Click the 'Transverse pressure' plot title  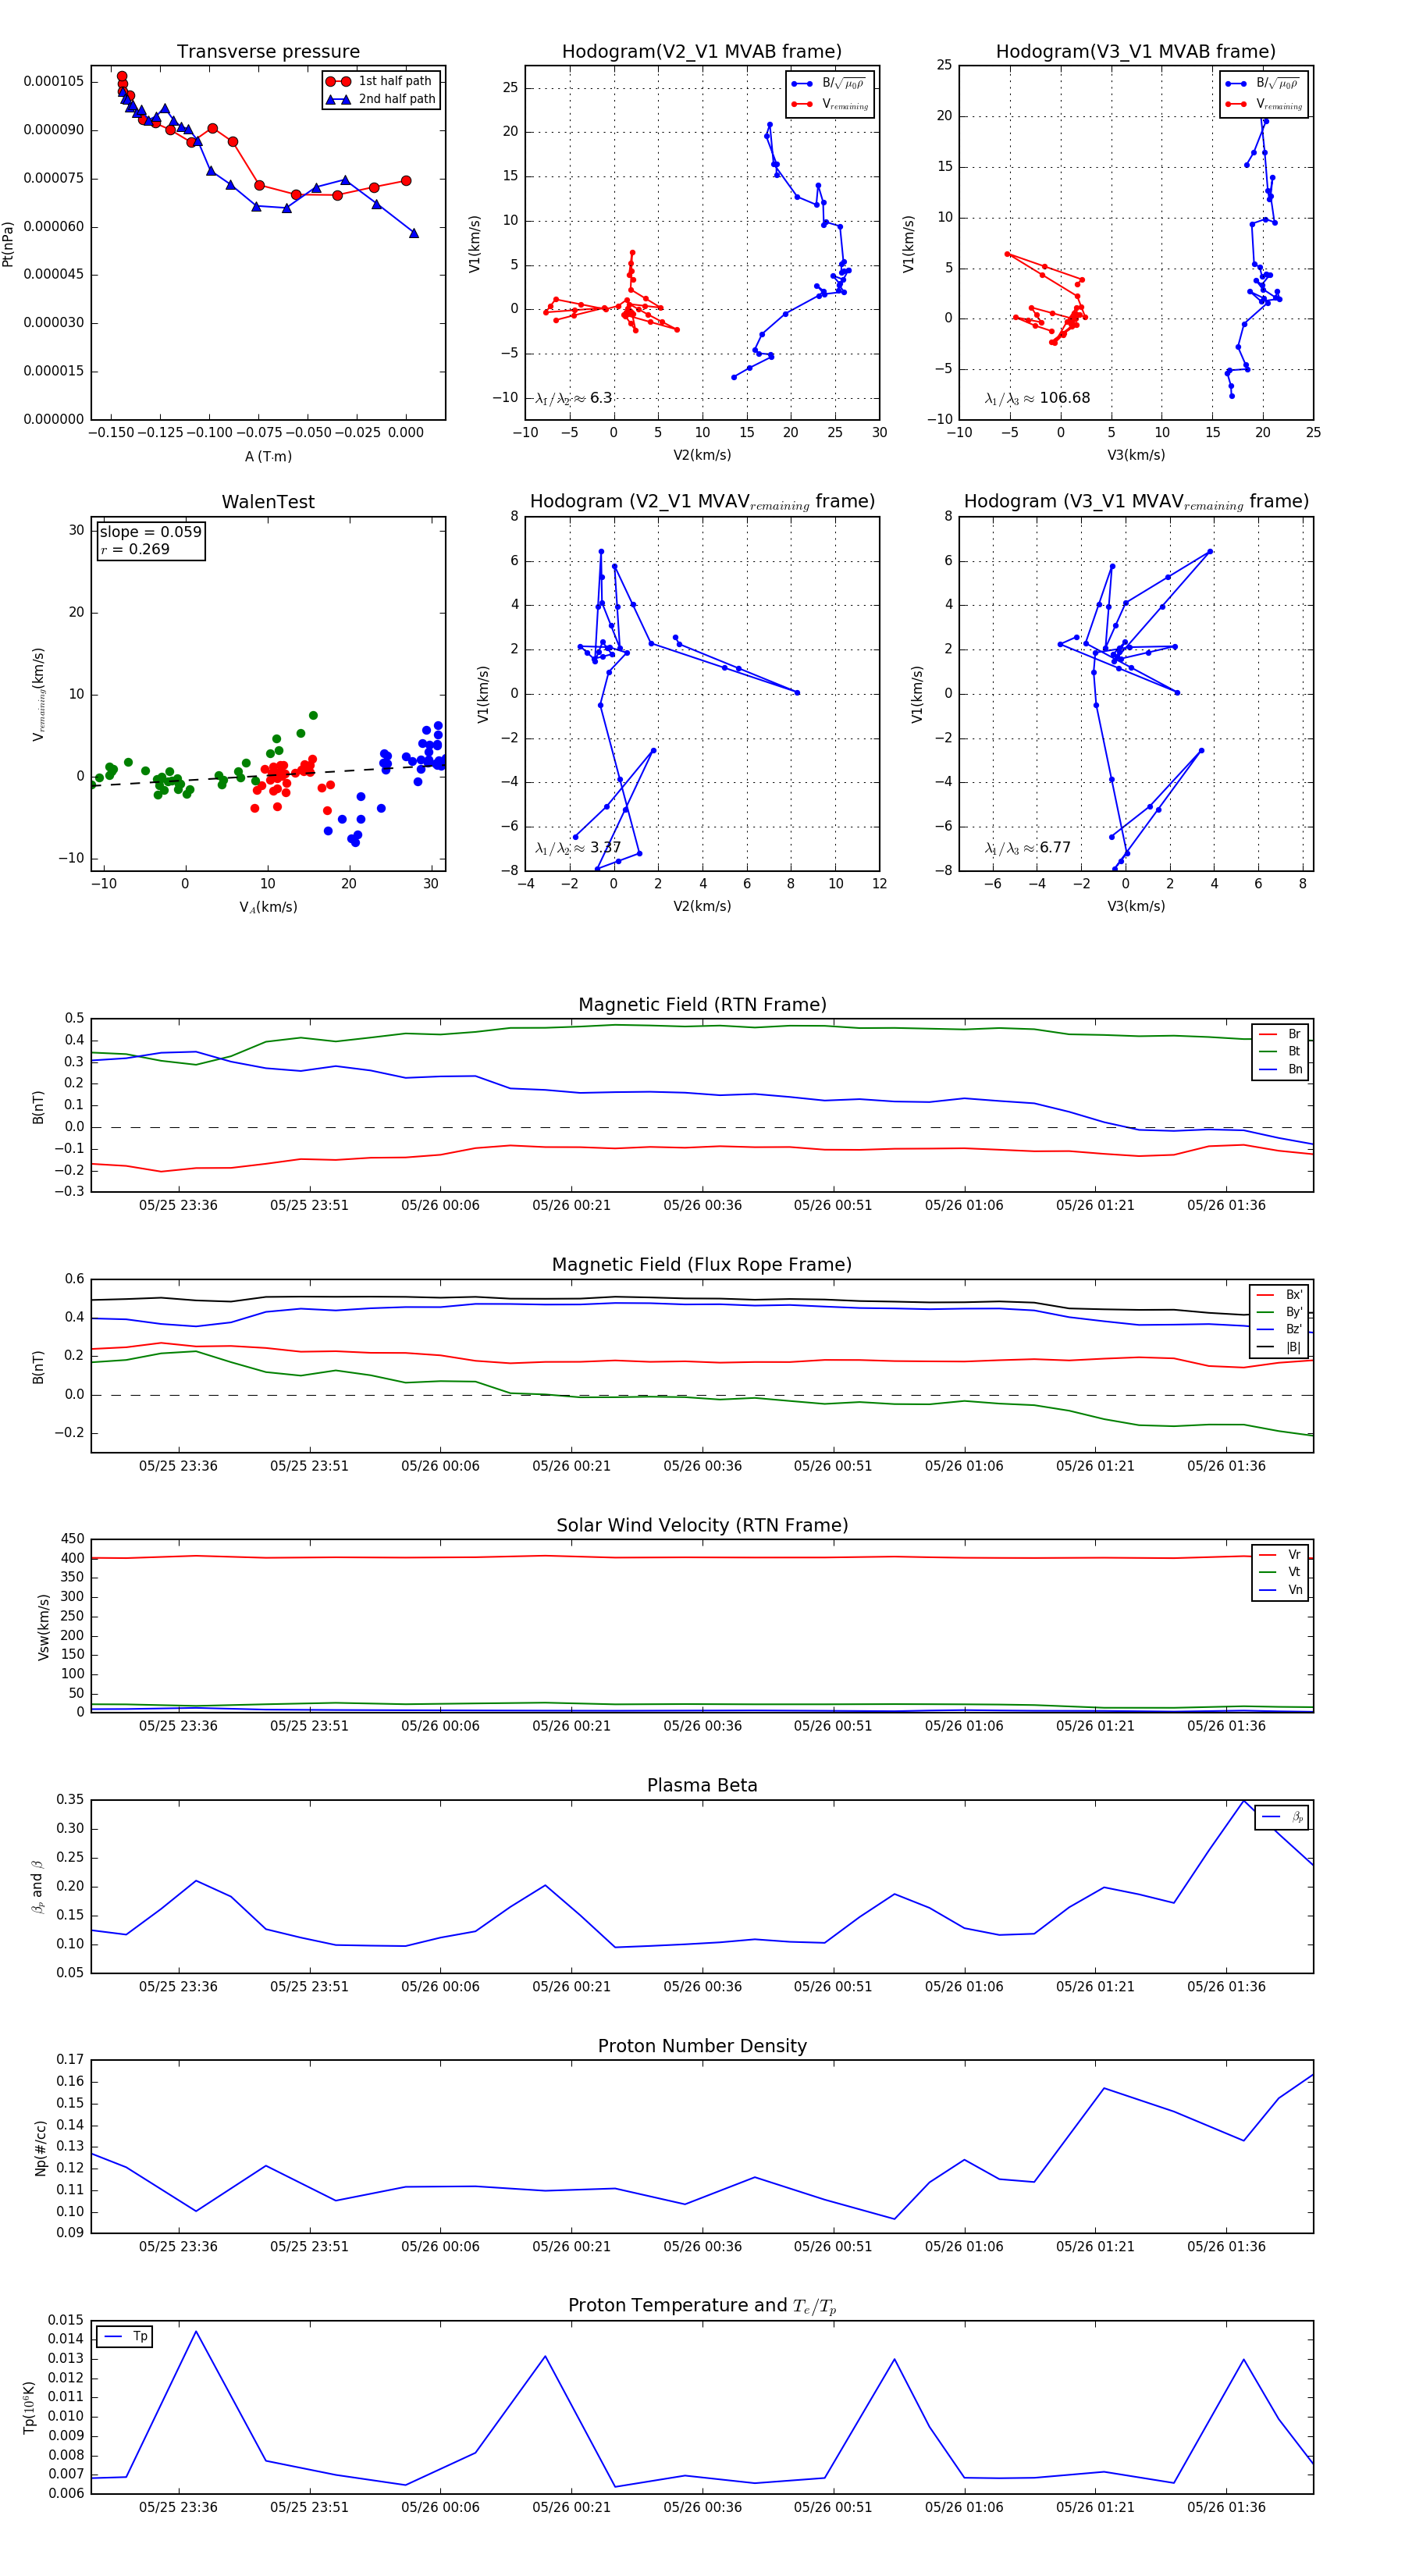coord(268,51)
